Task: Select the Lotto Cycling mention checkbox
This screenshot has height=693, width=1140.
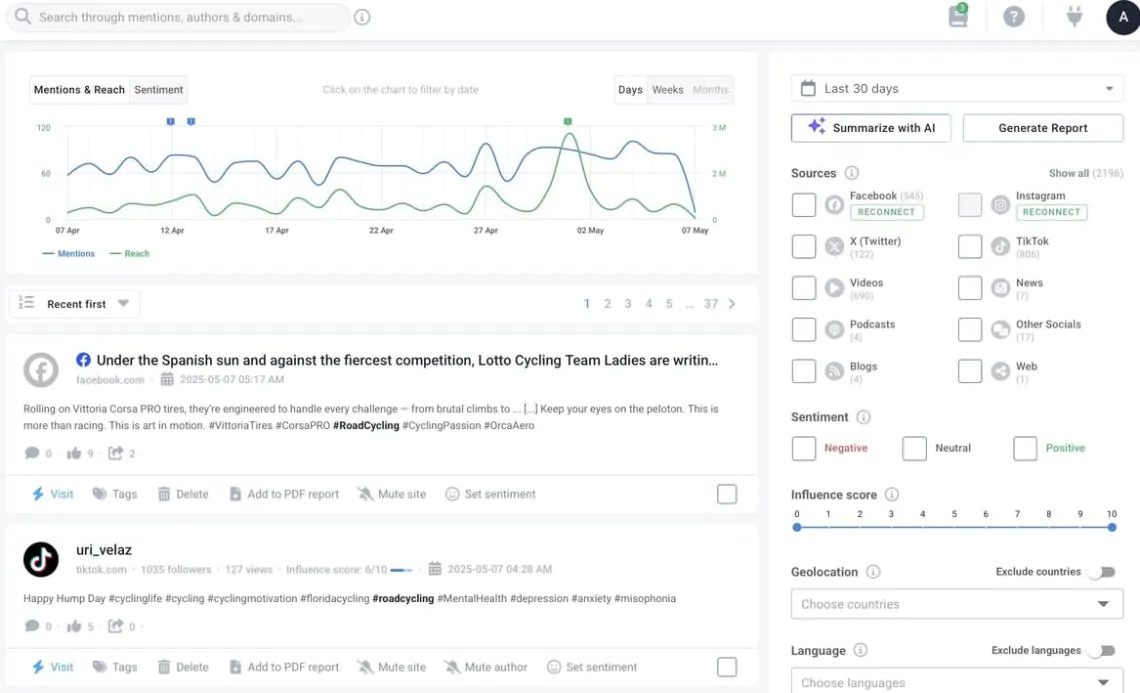Action: click(x=727, y=494)
